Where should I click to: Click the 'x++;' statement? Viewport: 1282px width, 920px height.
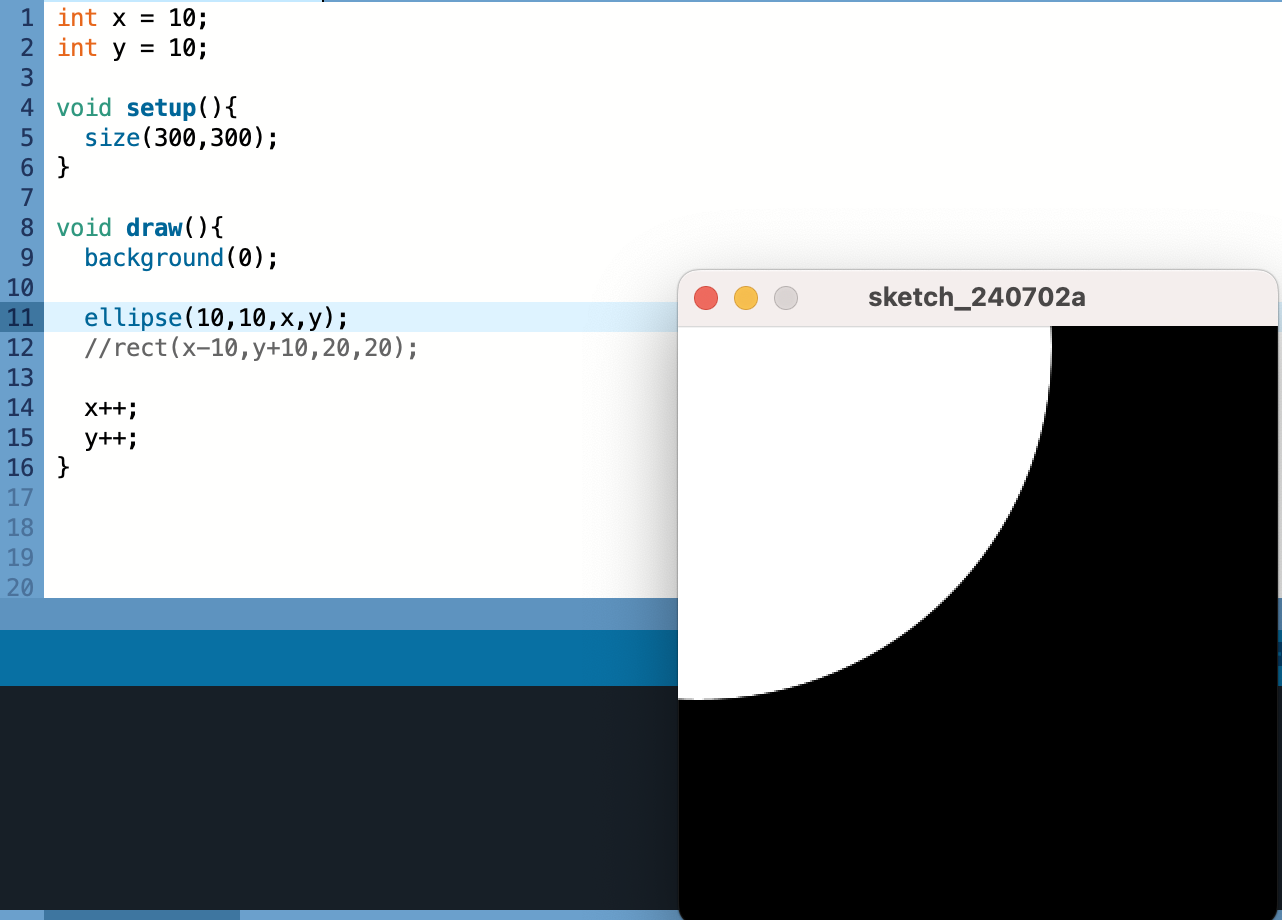coord(112,408)
